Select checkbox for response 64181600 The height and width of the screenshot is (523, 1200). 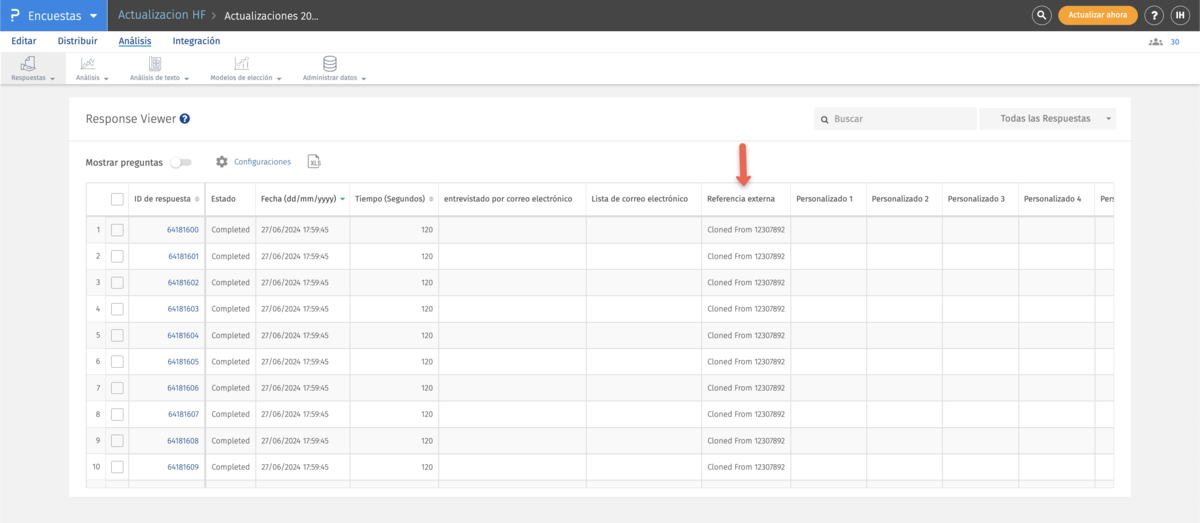tap(117, 230)
